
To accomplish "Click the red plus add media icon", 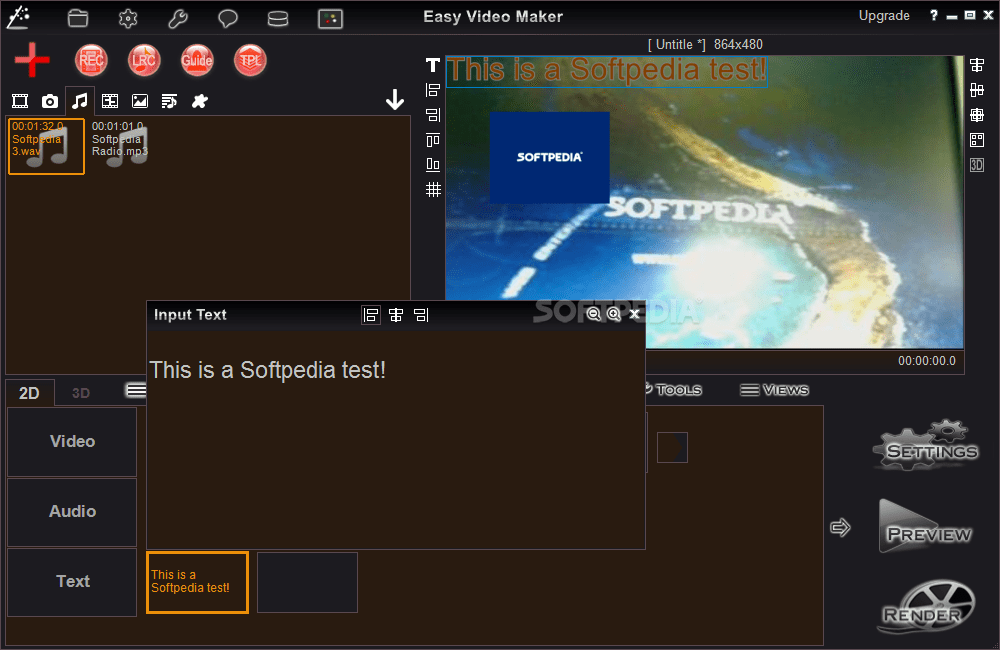I will 31,60.
